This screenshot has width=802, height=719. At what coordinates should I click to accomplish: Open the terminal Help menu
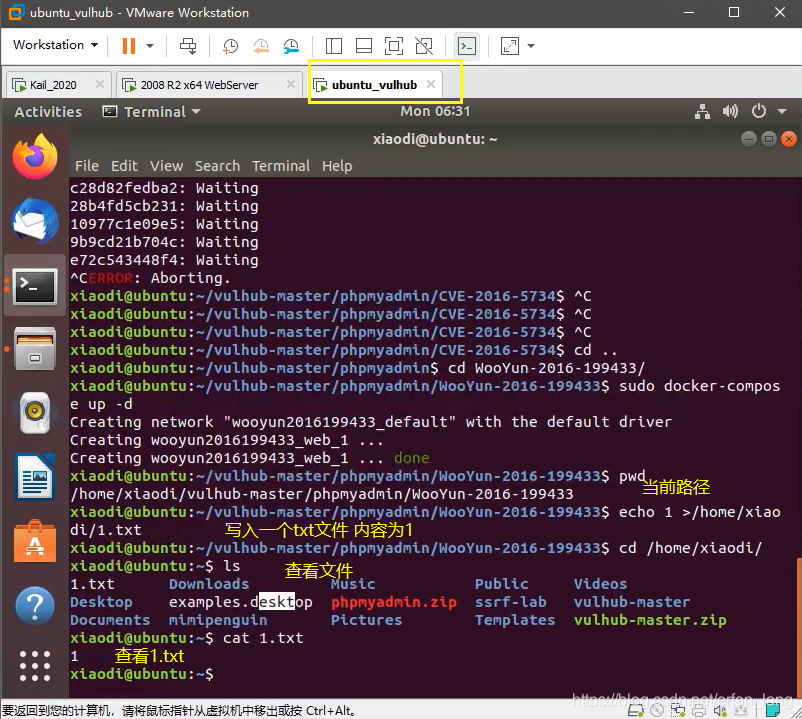(337, 166)
